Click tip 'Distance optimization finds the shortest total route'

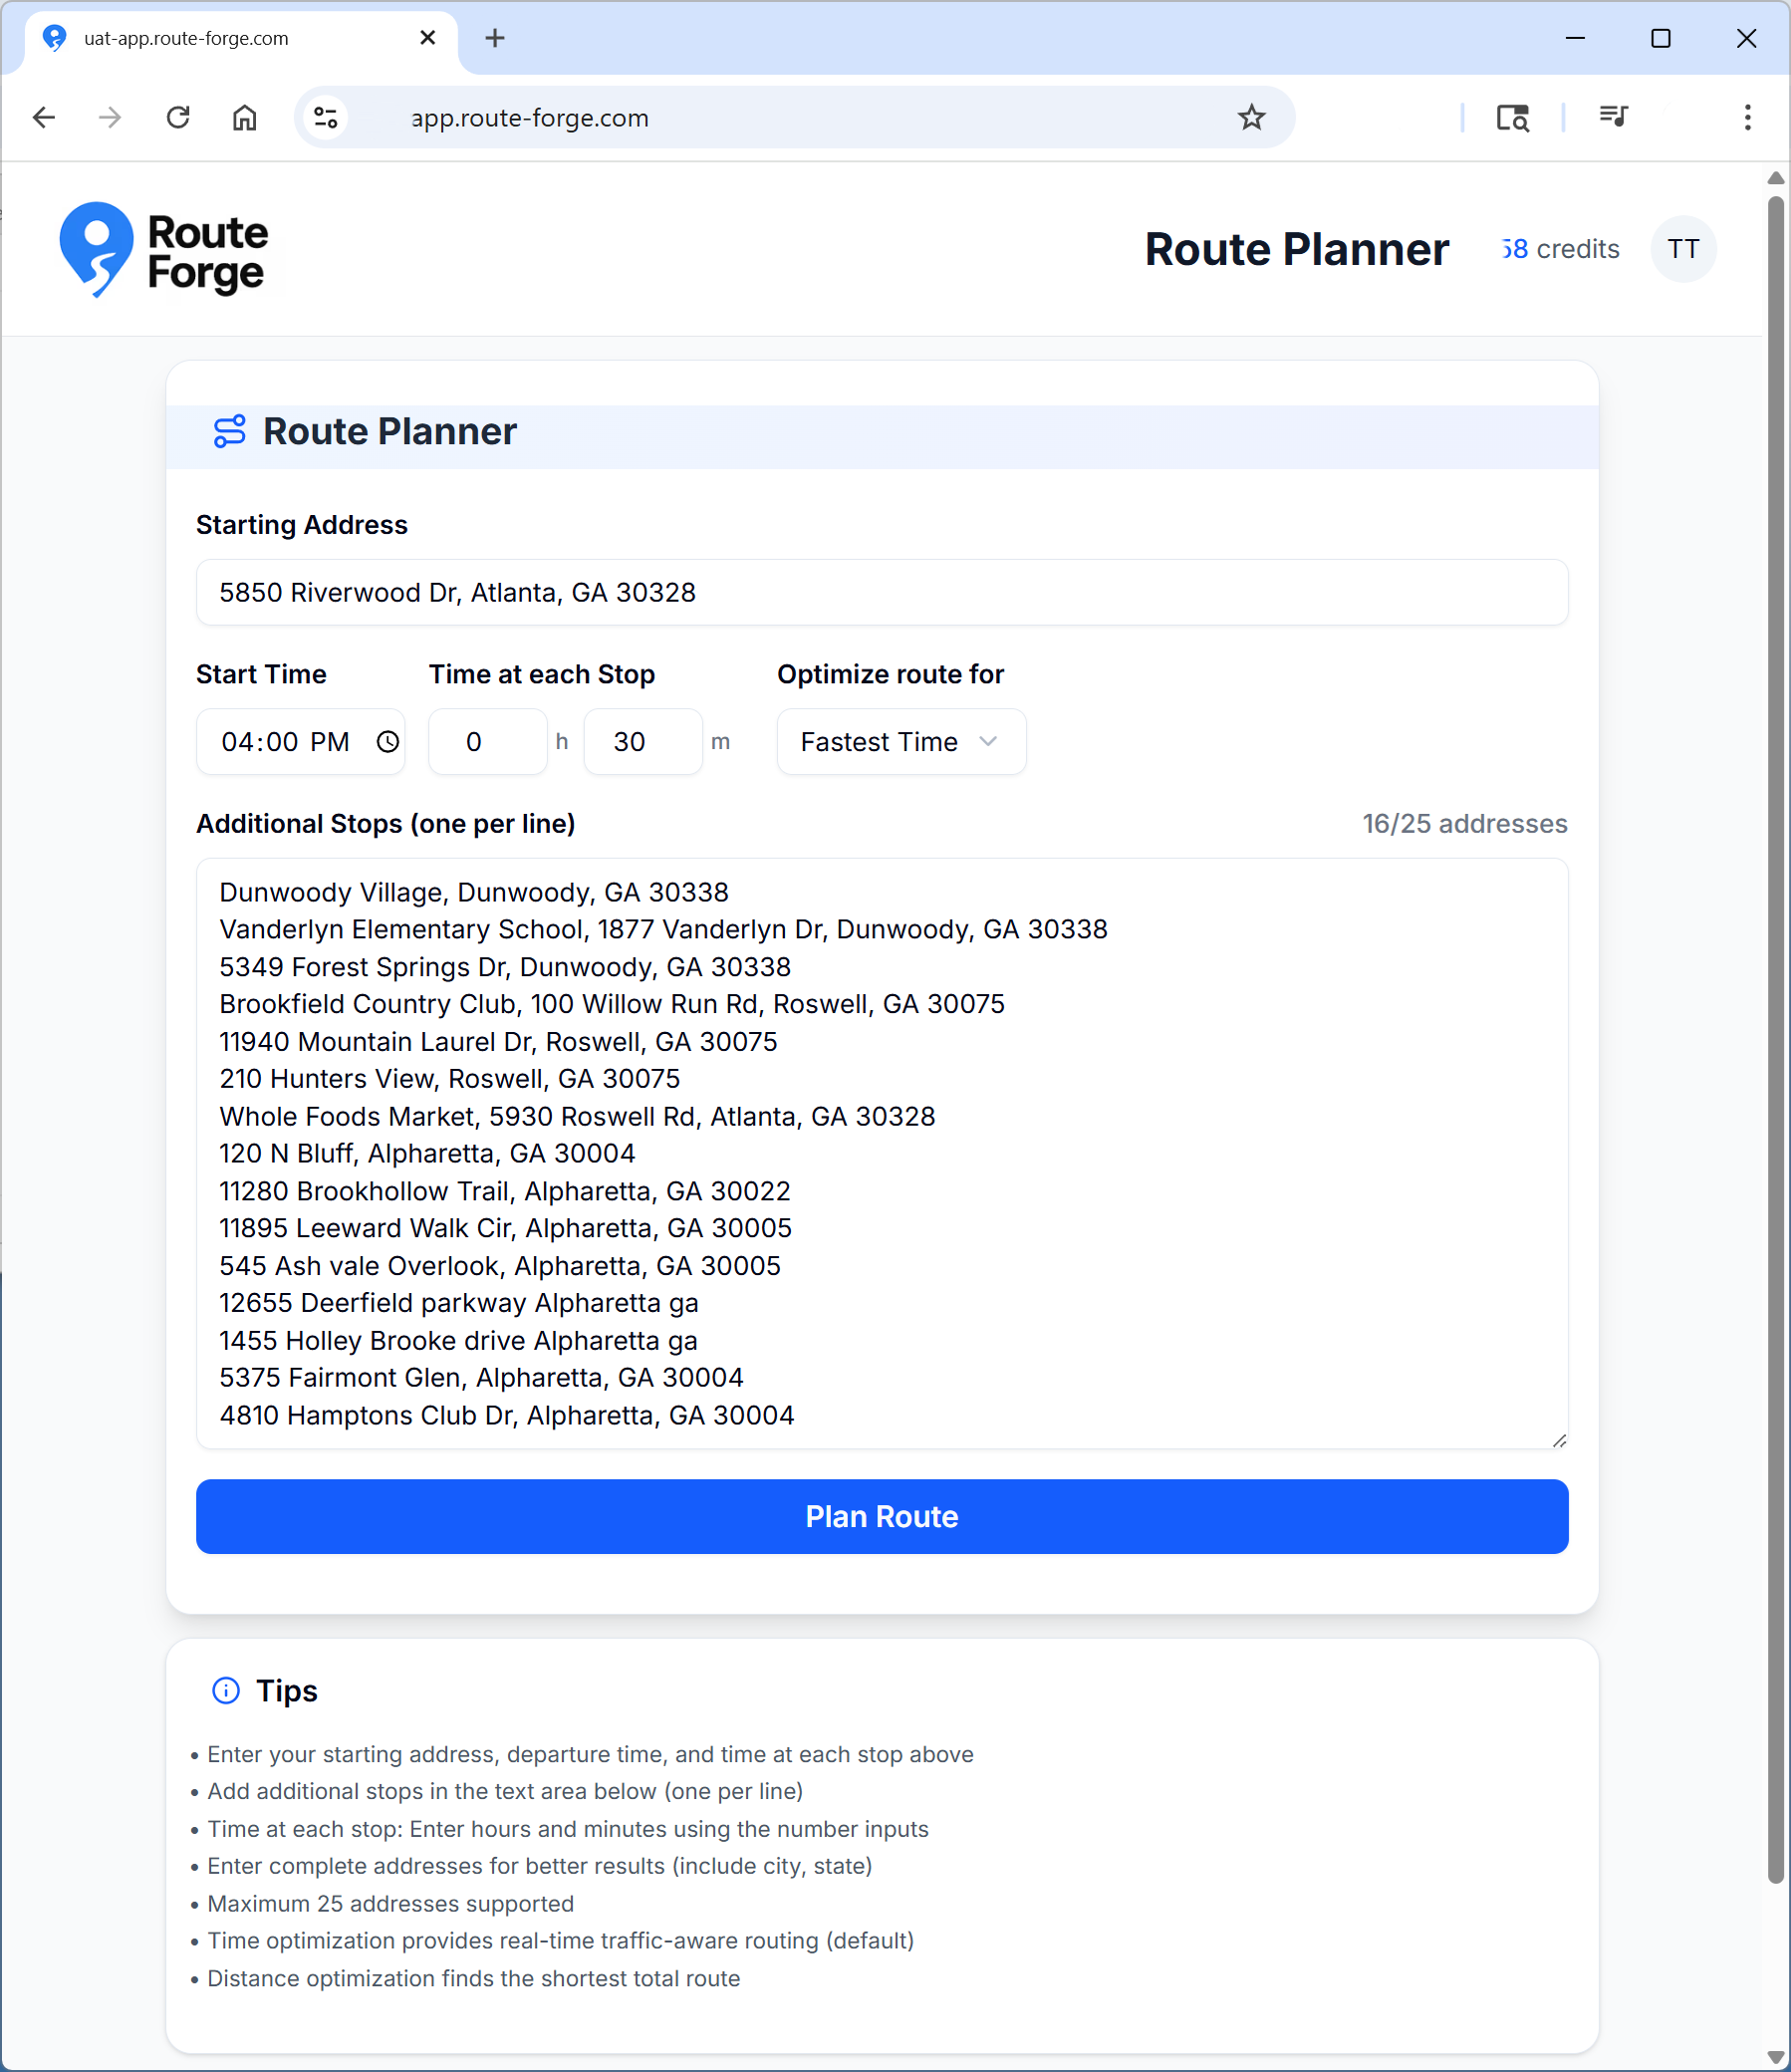[474, 1978]
